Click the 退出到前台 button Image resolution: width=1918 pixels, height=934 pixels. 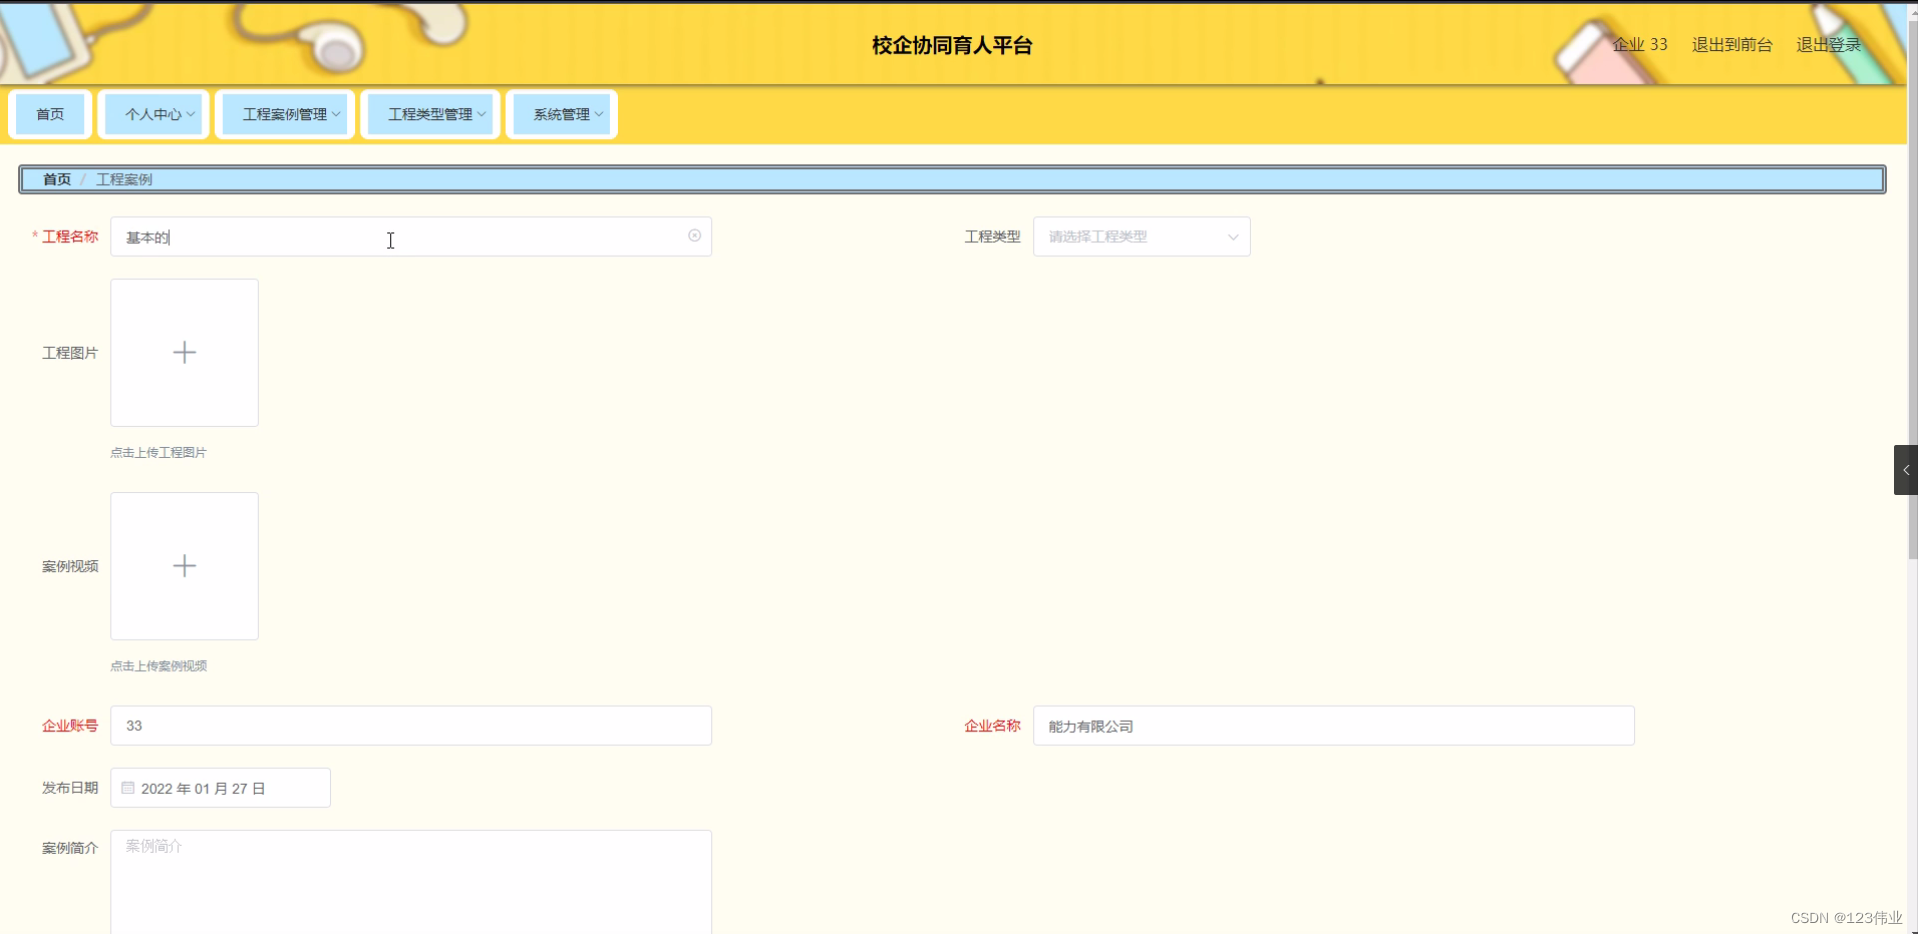1731,44
